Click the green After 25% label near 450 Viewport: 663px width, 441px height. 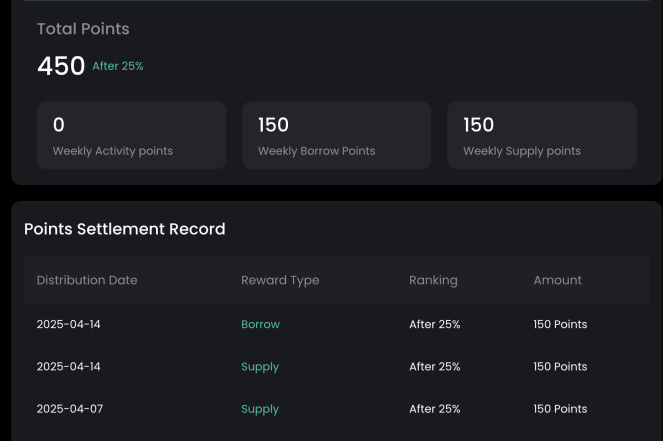(118, 66)
